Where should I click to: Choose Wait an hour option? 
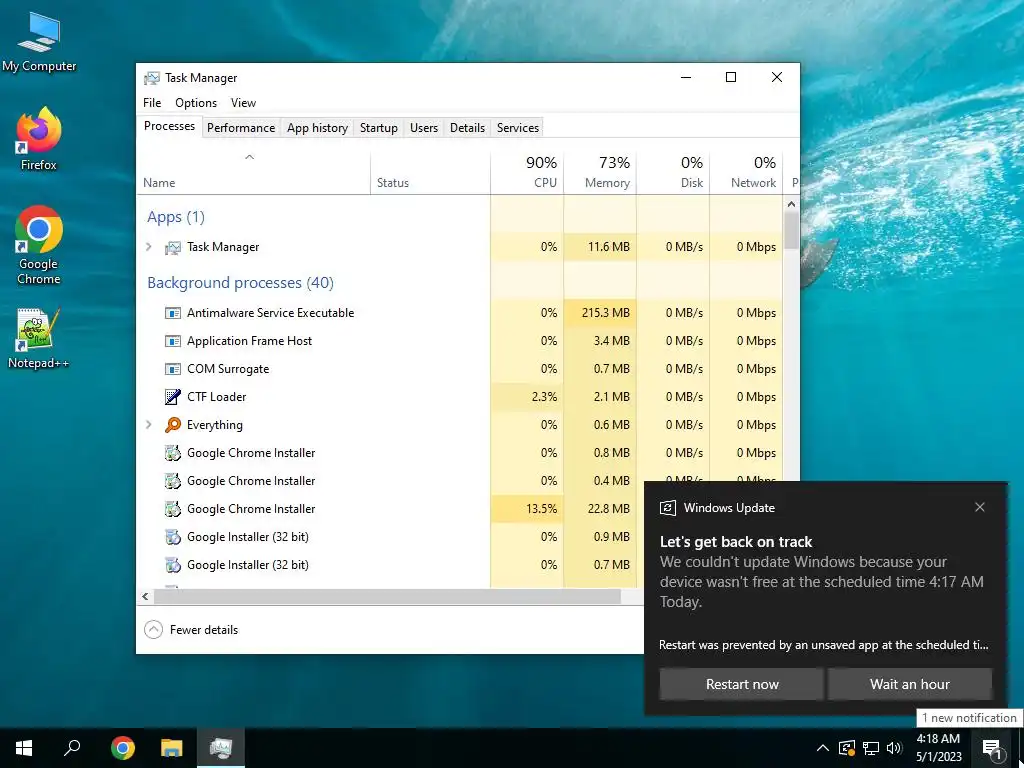(x=910, y=684)
